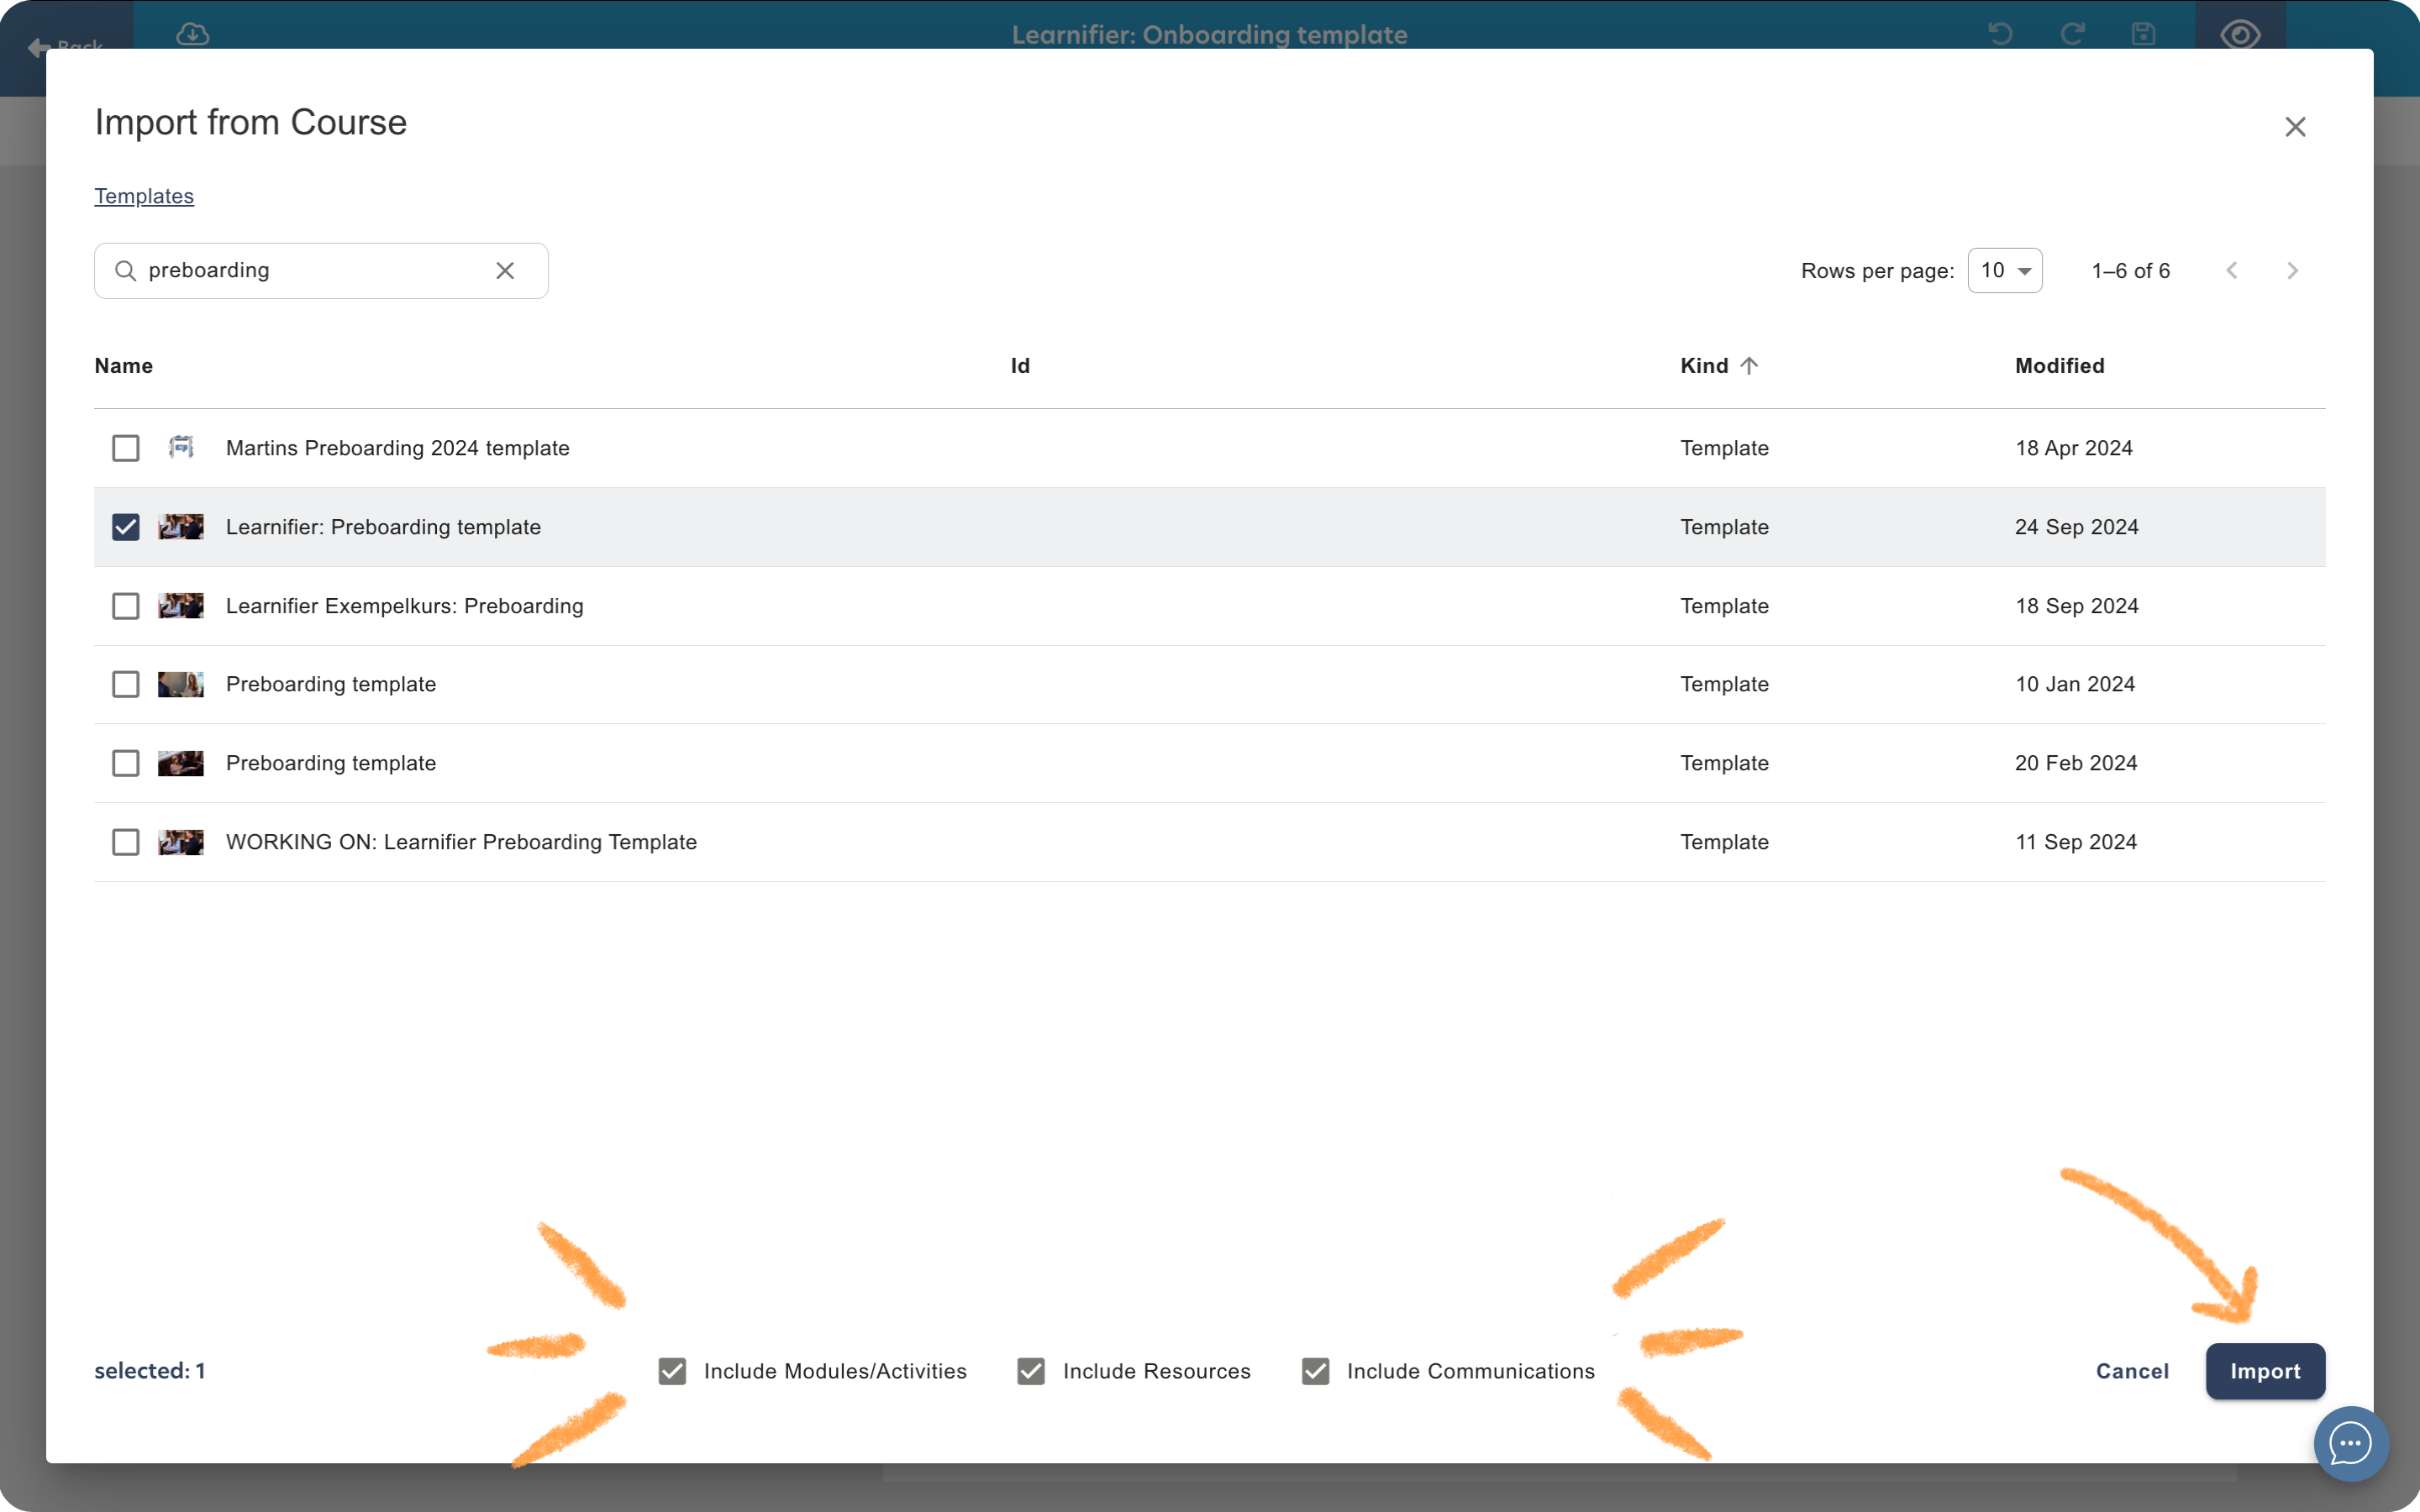Image resolution: width=2420 pixels, height=1512 pixels.
Task: Click 'Martins Preboarding 2024 template' name
Action: click(398, 448)
